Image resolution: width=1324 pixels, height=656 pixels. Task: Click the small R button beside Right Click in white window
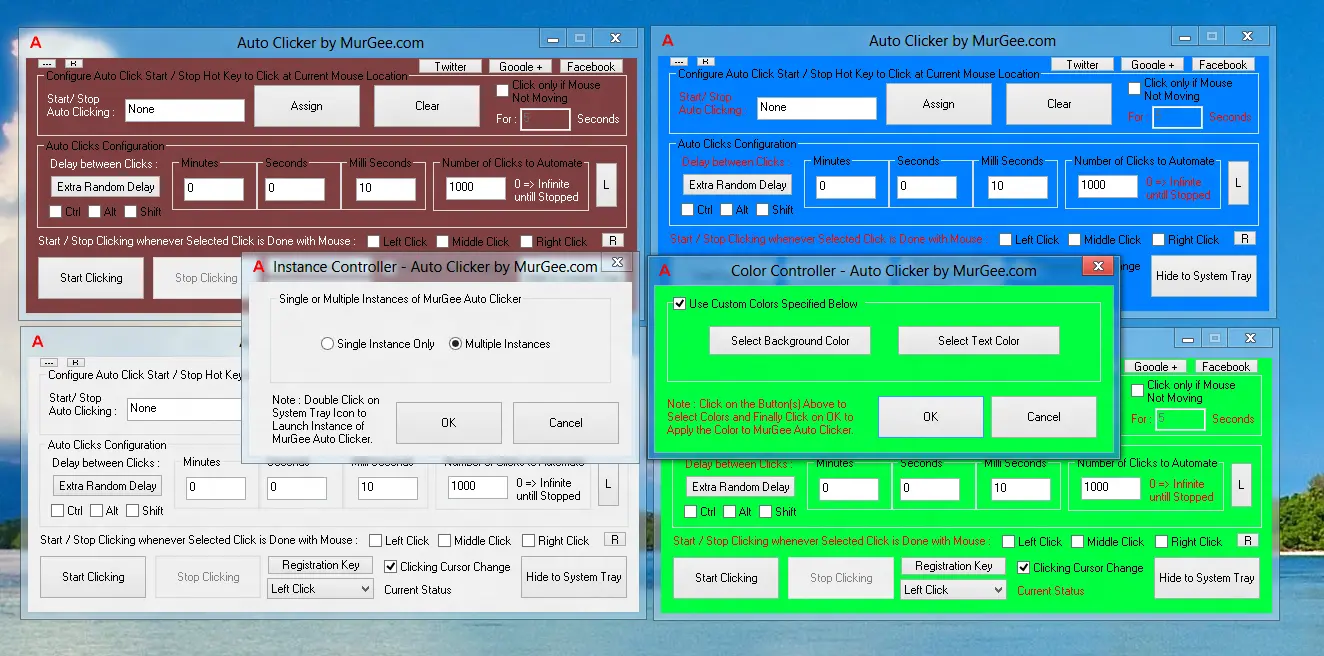(x=615, y=539)
